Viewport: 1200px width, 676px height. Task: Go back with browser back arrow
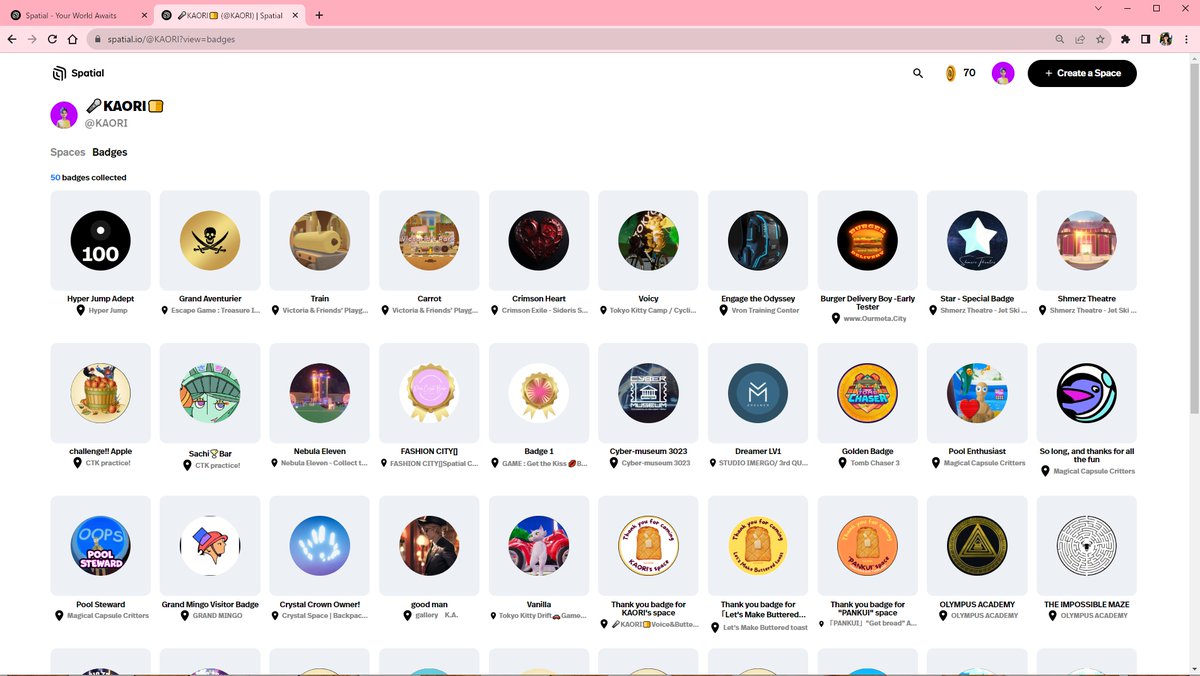click(x=12, y=39)
